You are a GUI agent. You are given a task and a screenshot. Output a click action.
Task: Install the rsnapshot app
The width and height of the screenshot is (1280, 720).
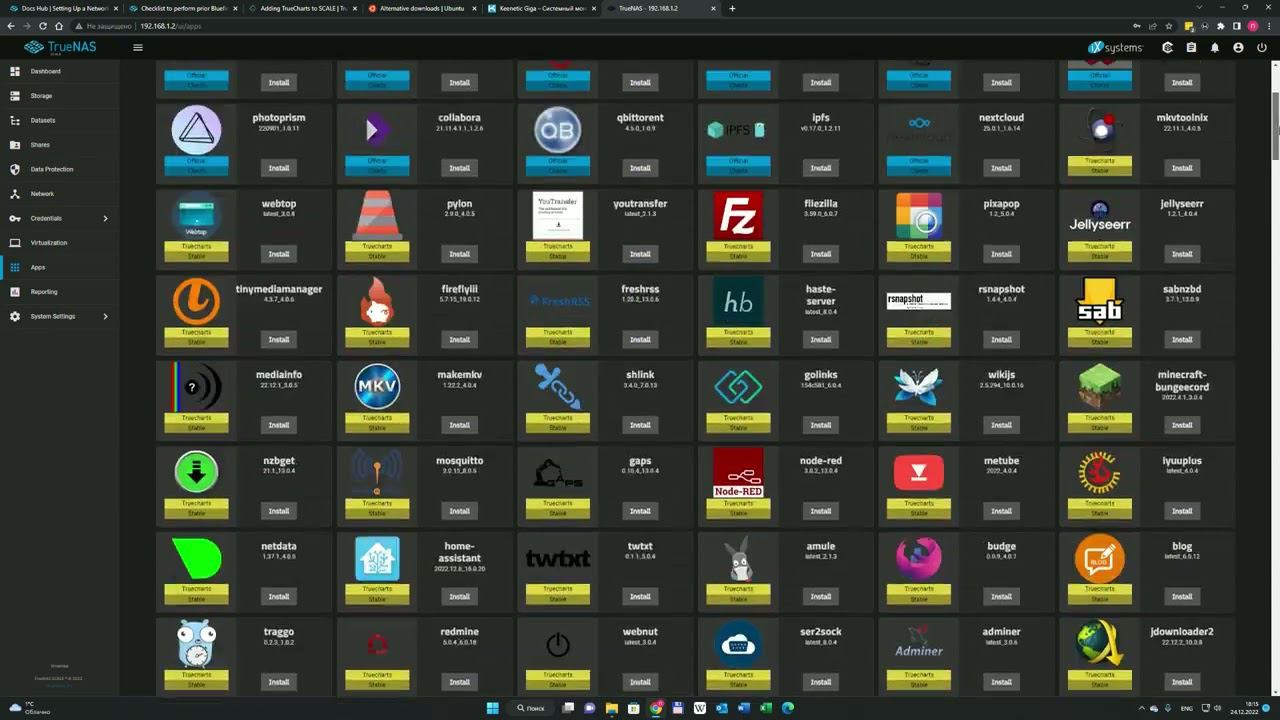1001,340
